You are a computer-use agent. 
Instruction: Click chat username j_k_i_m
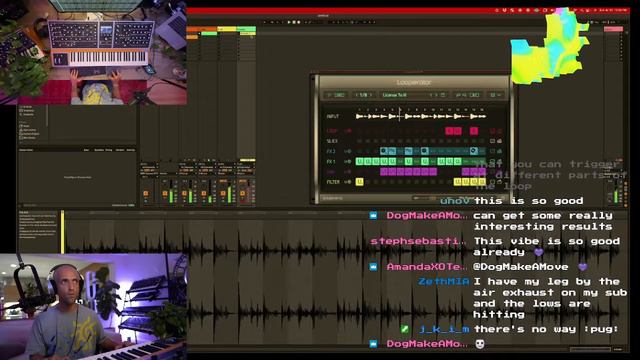[444, 329]
